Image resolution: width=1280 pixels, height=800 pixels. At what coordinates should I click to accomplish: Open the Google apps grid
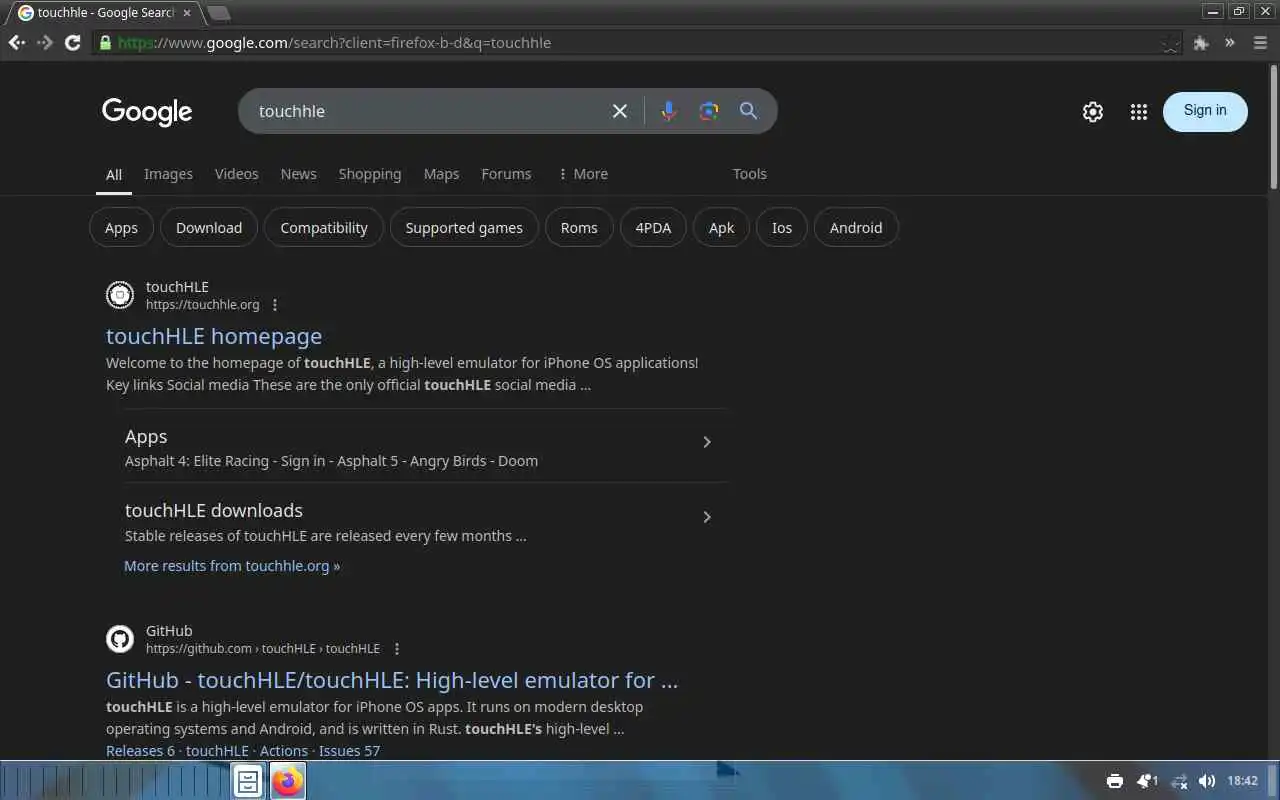tap(1138, 112)
